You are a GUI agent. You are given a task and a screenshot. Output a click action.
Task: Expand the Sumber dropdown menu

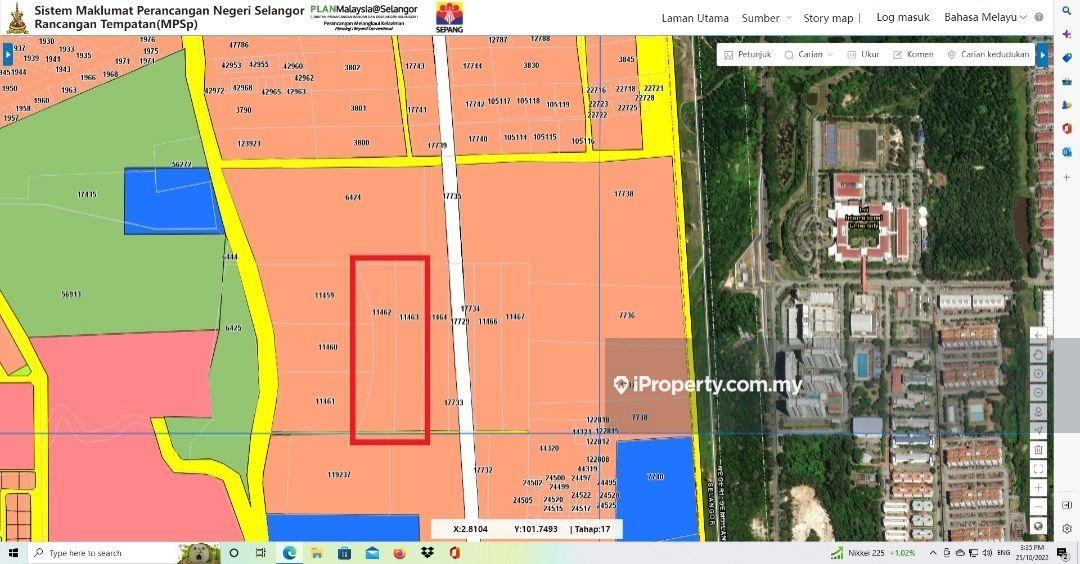(x=766, y=18)
